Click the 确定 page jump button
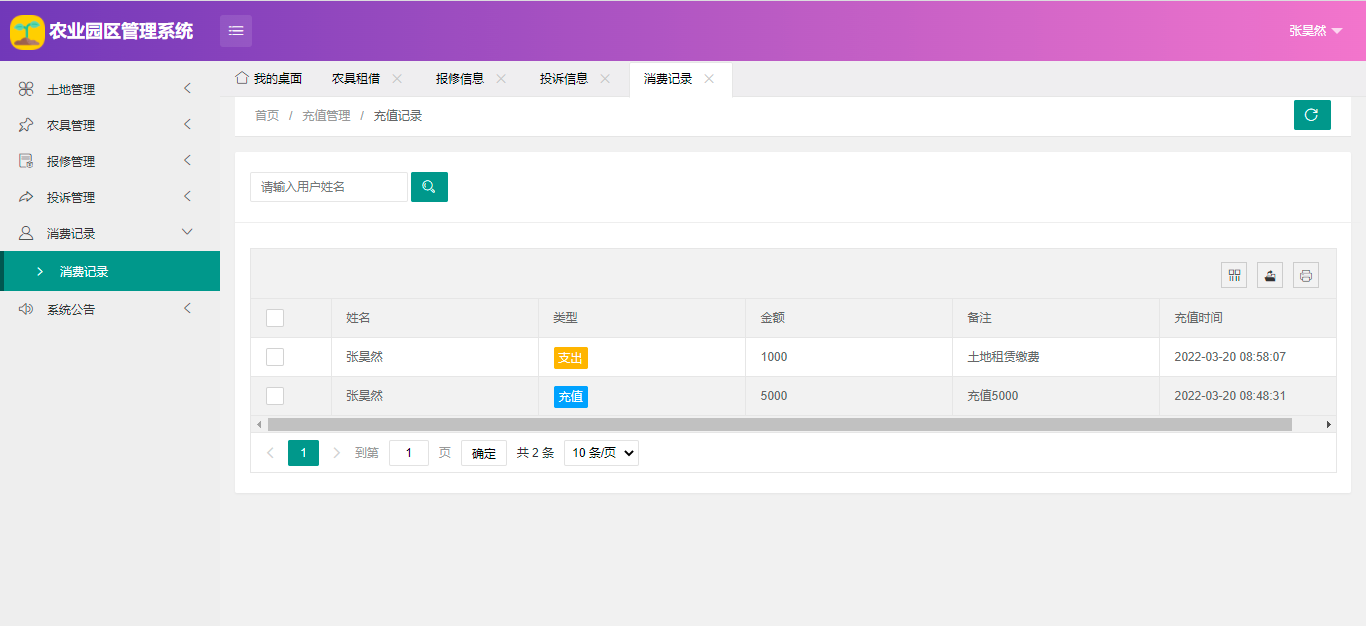 point(484,453)
